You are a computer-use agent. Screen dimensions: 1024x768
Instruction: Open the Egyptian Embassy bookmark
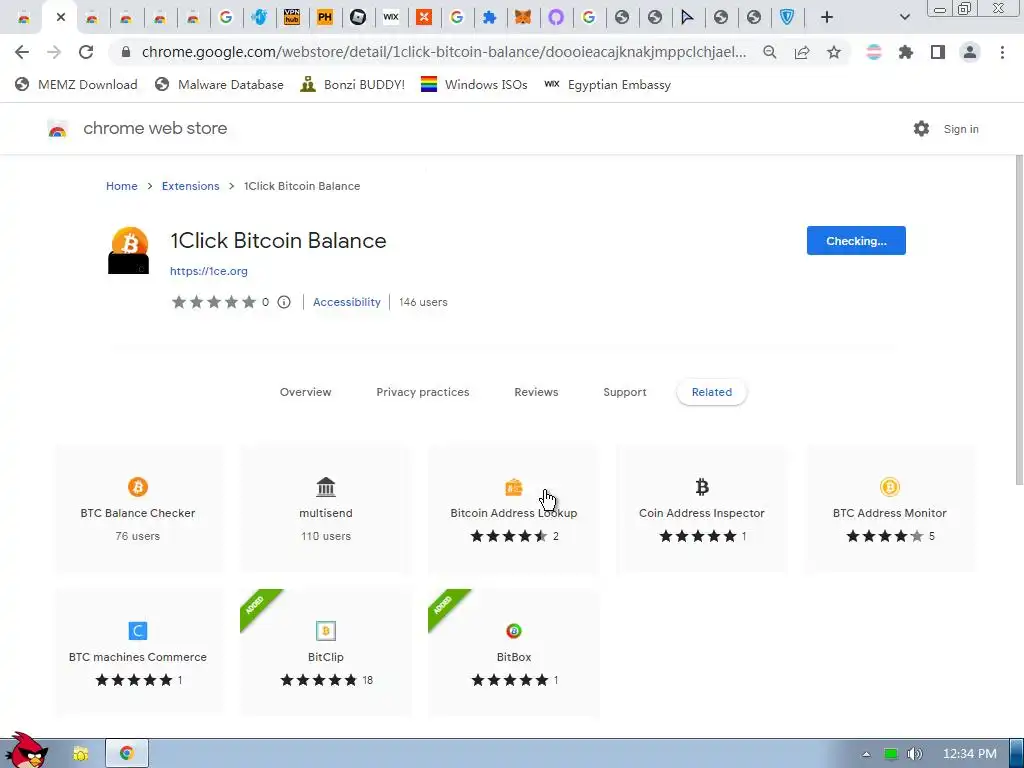coord(607,84)
